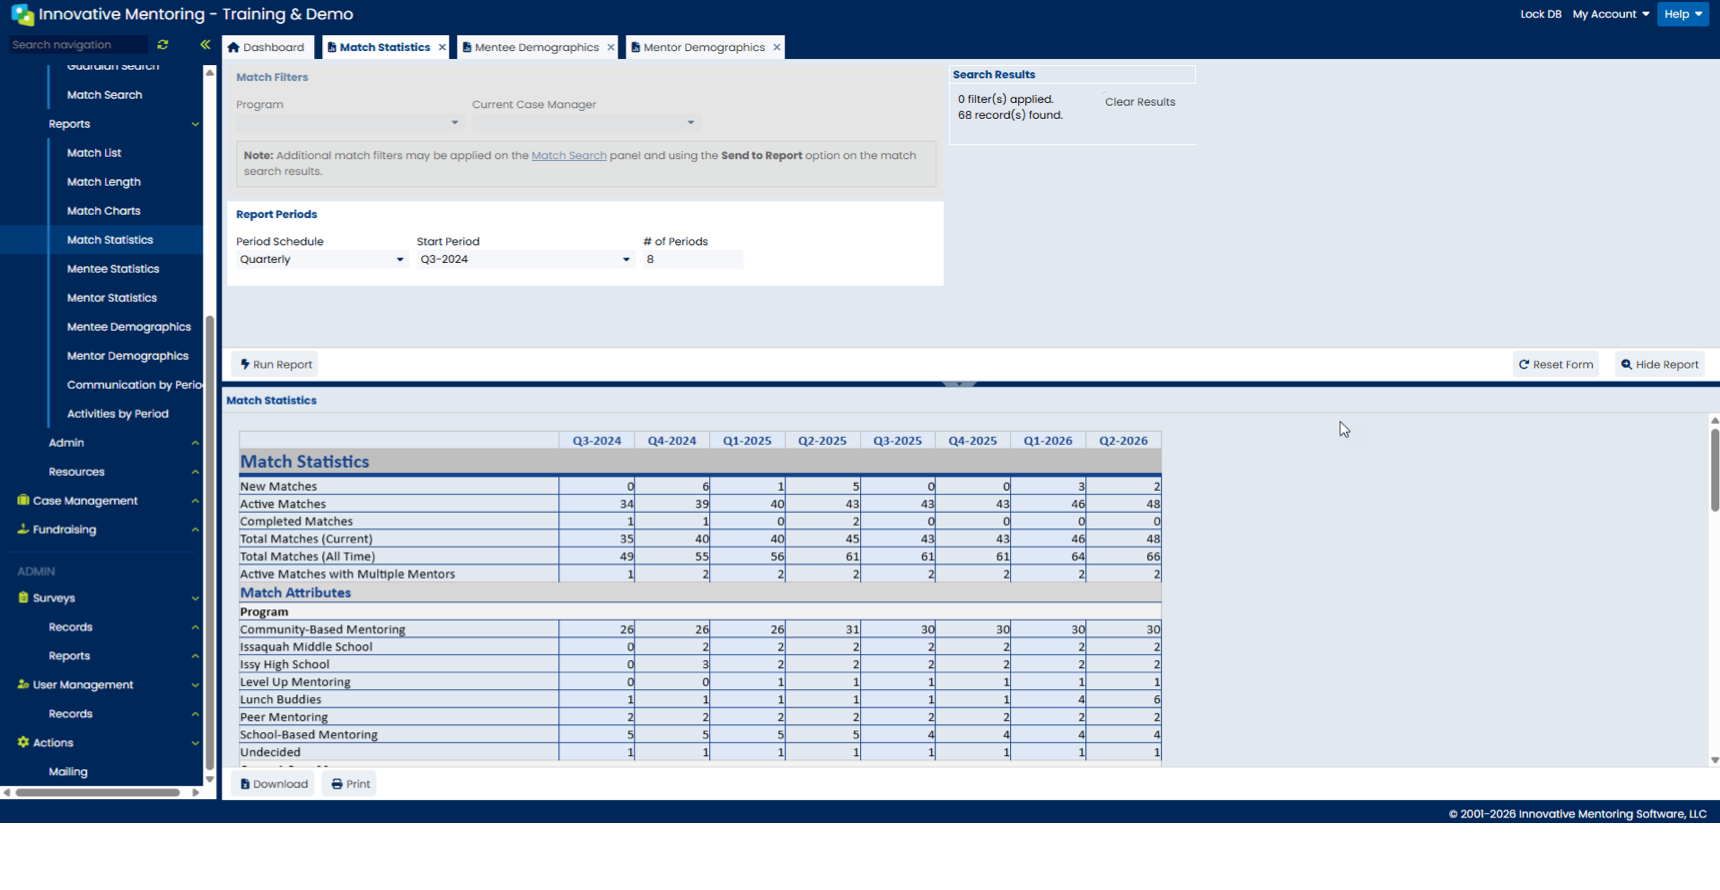
Task: Click the Lunch Buddies row label
Action: click(x=281, y=700)
